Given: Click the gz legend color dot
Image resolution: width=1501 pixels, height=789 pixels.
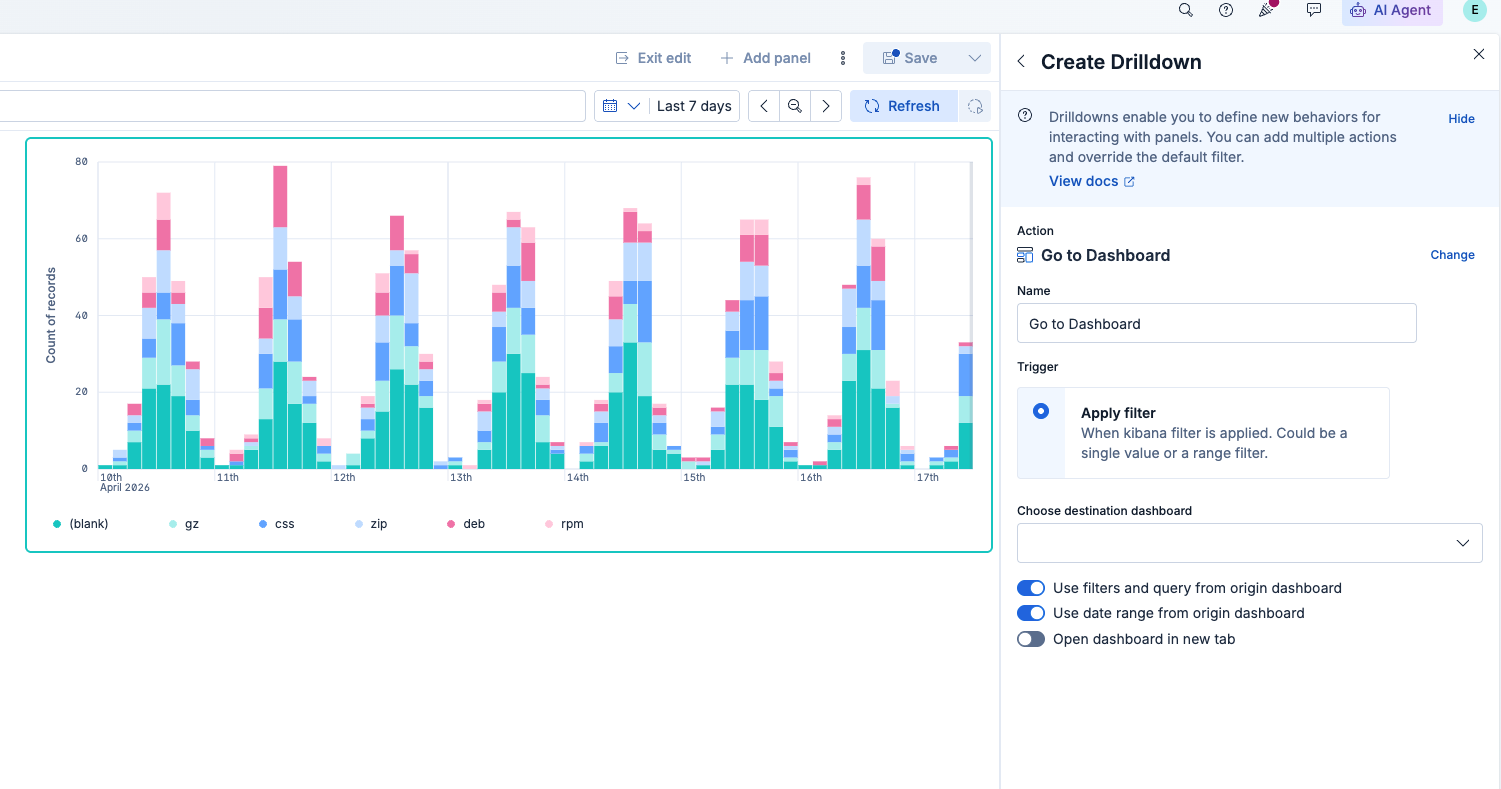Looking at the screenshot, I should (173, 524).
